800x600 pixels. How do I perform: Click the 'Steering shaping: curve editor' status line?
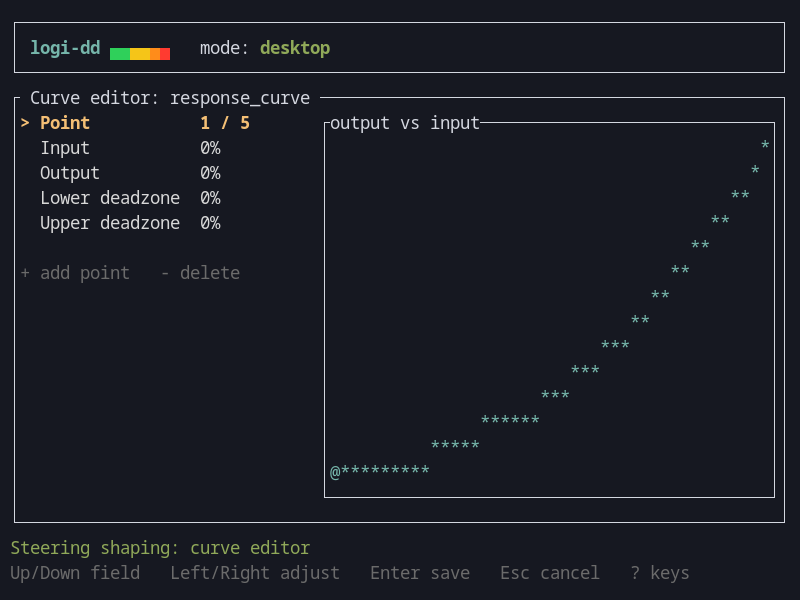[160, 548]
